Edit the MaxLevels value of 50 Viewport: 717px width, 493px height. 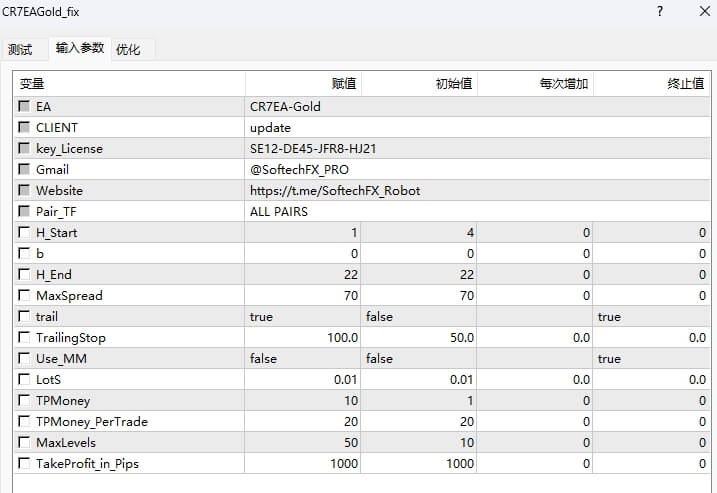click(x=302, y=443)
